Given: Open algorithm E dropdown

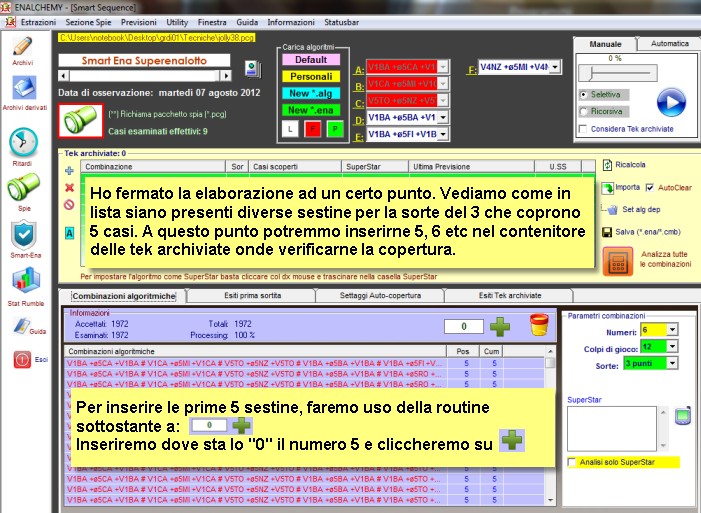Looking at the screenshot, I should (x=443, y=134).
